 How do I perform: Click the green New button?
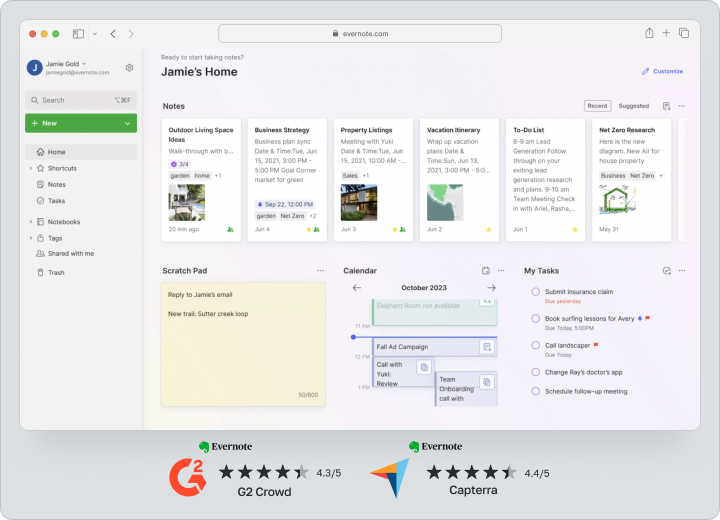(x=81, y=123)
